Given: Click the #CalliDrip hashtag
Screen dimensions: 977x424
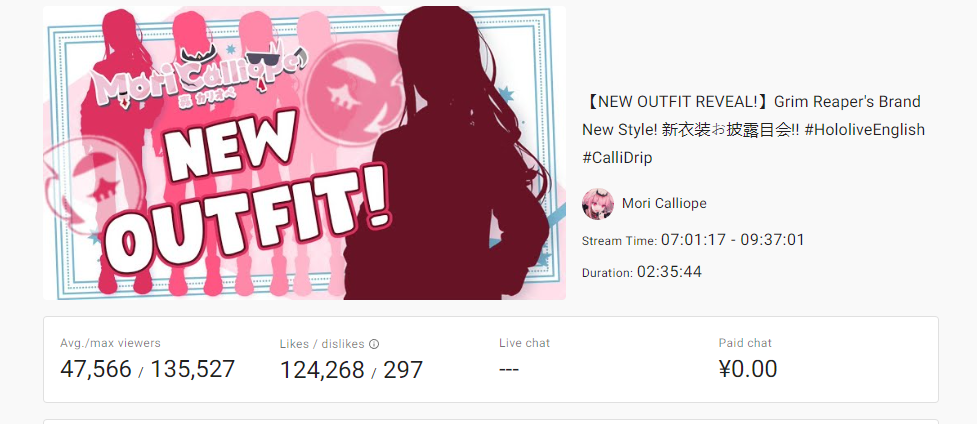Looking at the screenshot, I should click(617, 158).
